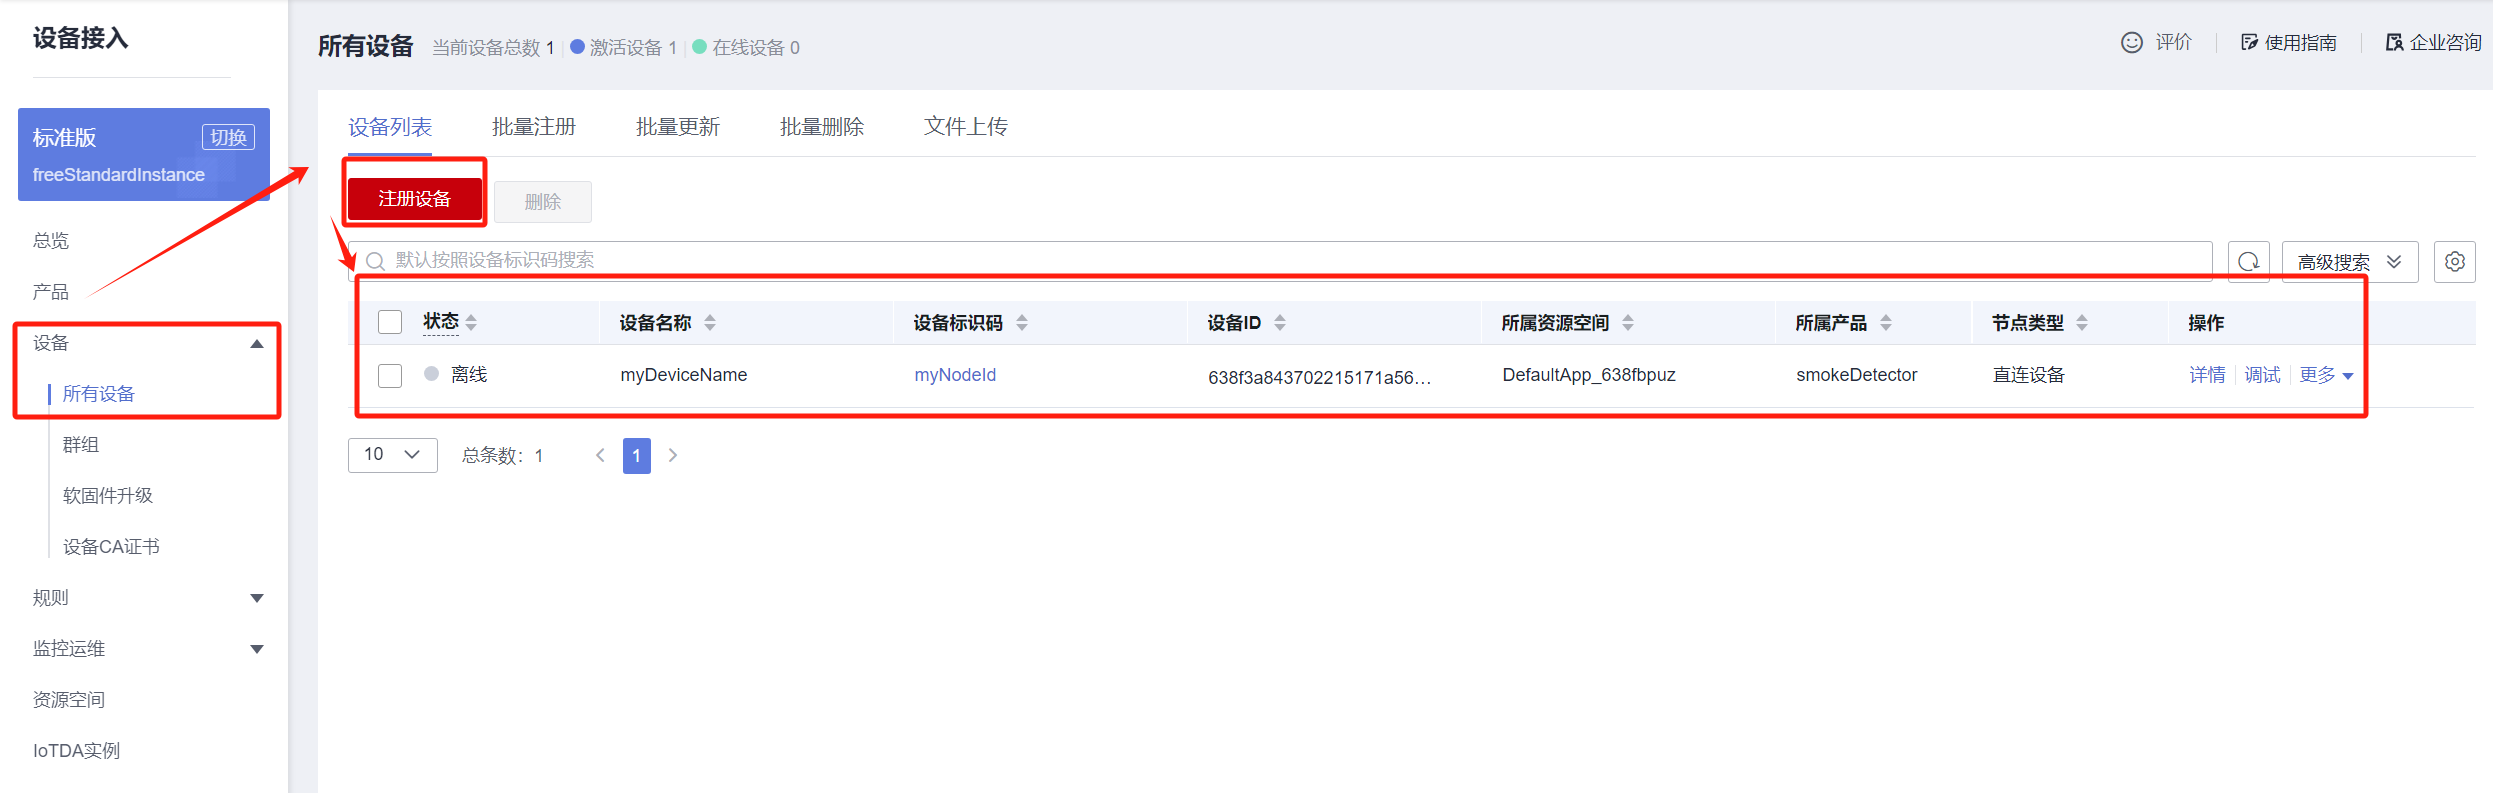Open the myNodeId device link
2493x793 pixels.
tap(955, 375)
